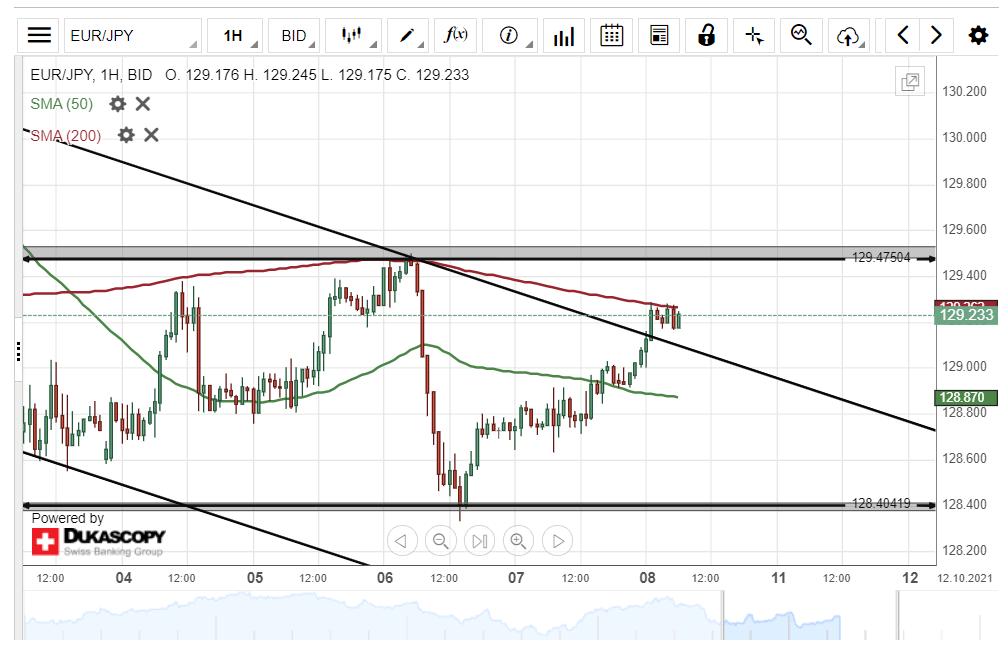Click the current price tag 129.233

[x=966, y=315]
